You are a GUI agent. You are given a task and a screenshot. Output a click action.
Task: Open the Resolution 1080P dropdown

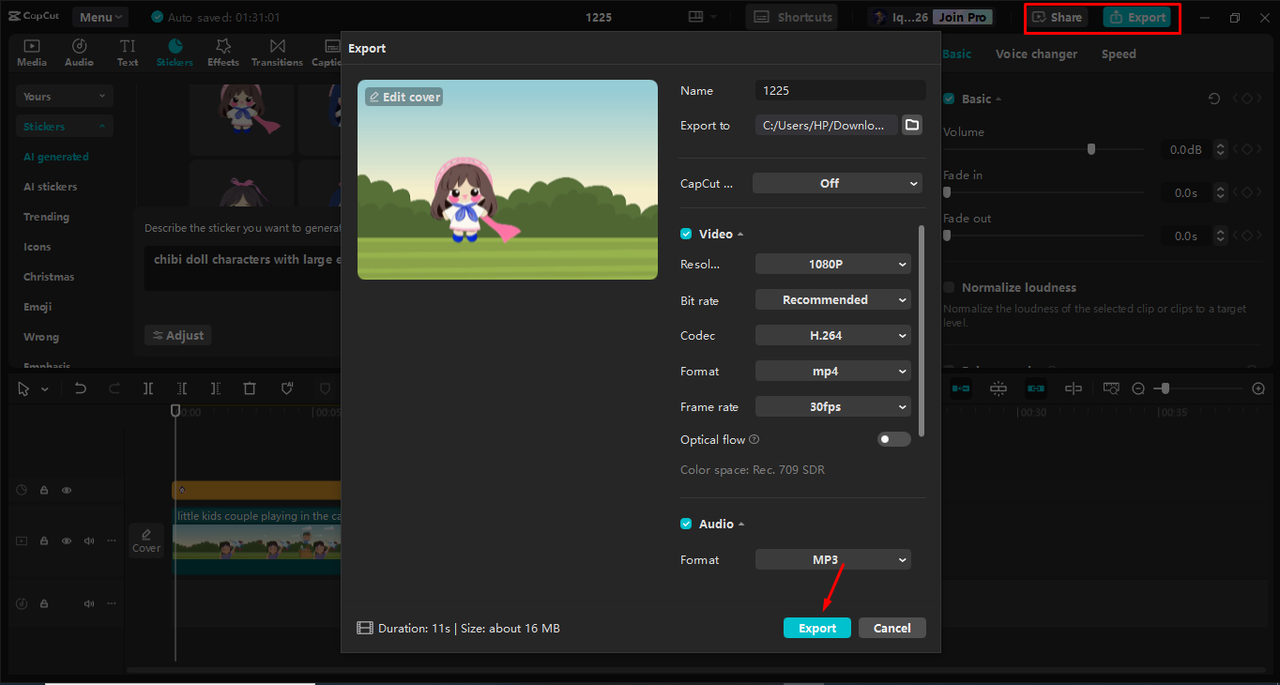pos(833,264)
